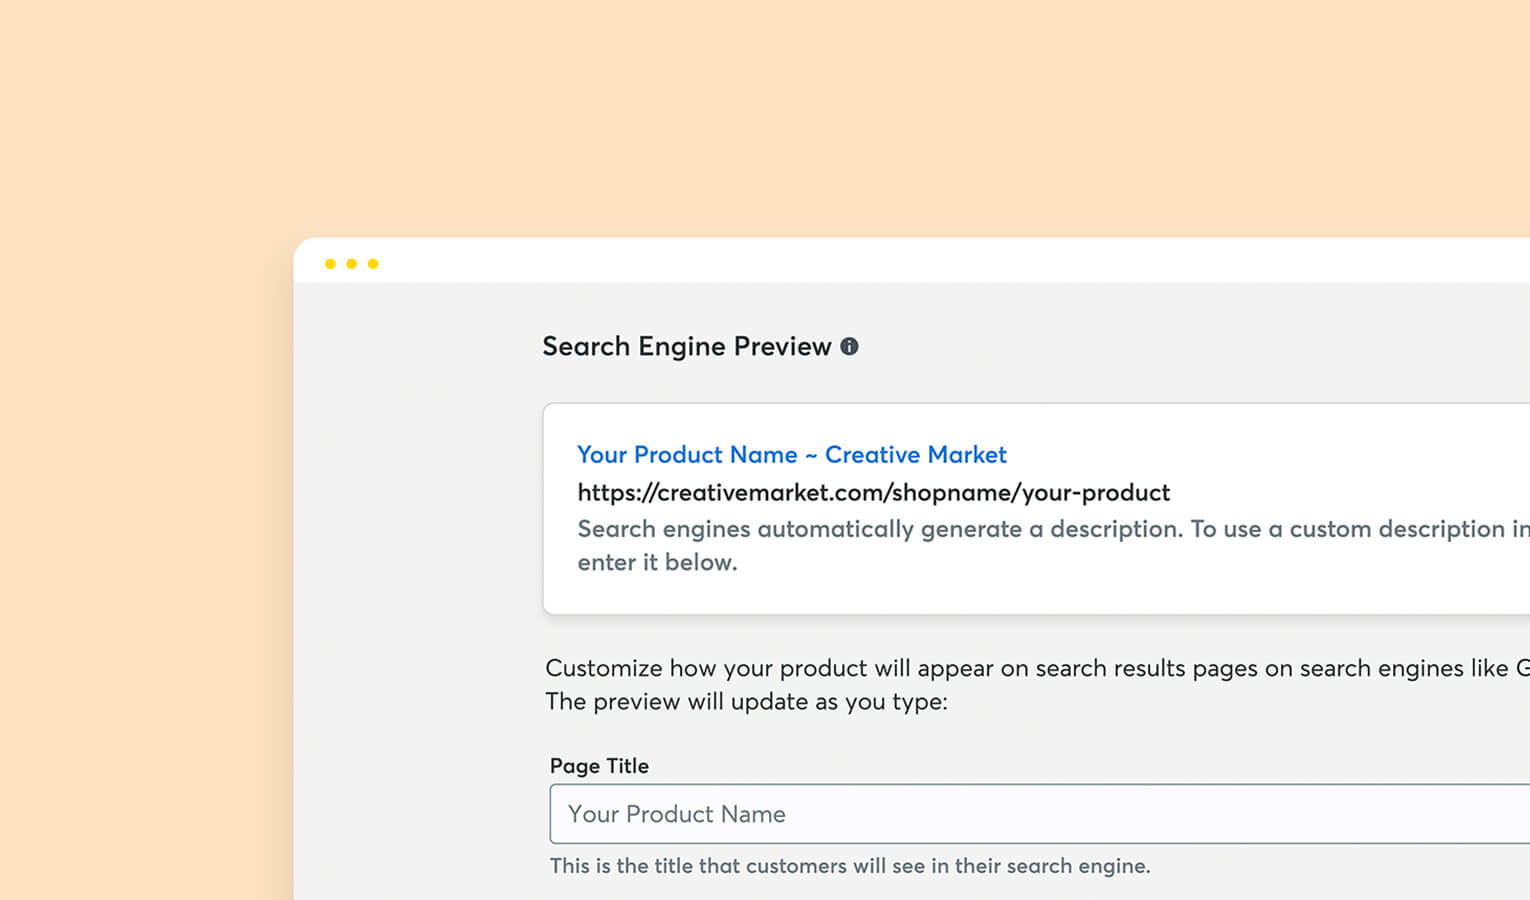Click the 'Customize how your product' instruction text
The height and width of the screenshot is (900, 1530).
point(1037,668)
